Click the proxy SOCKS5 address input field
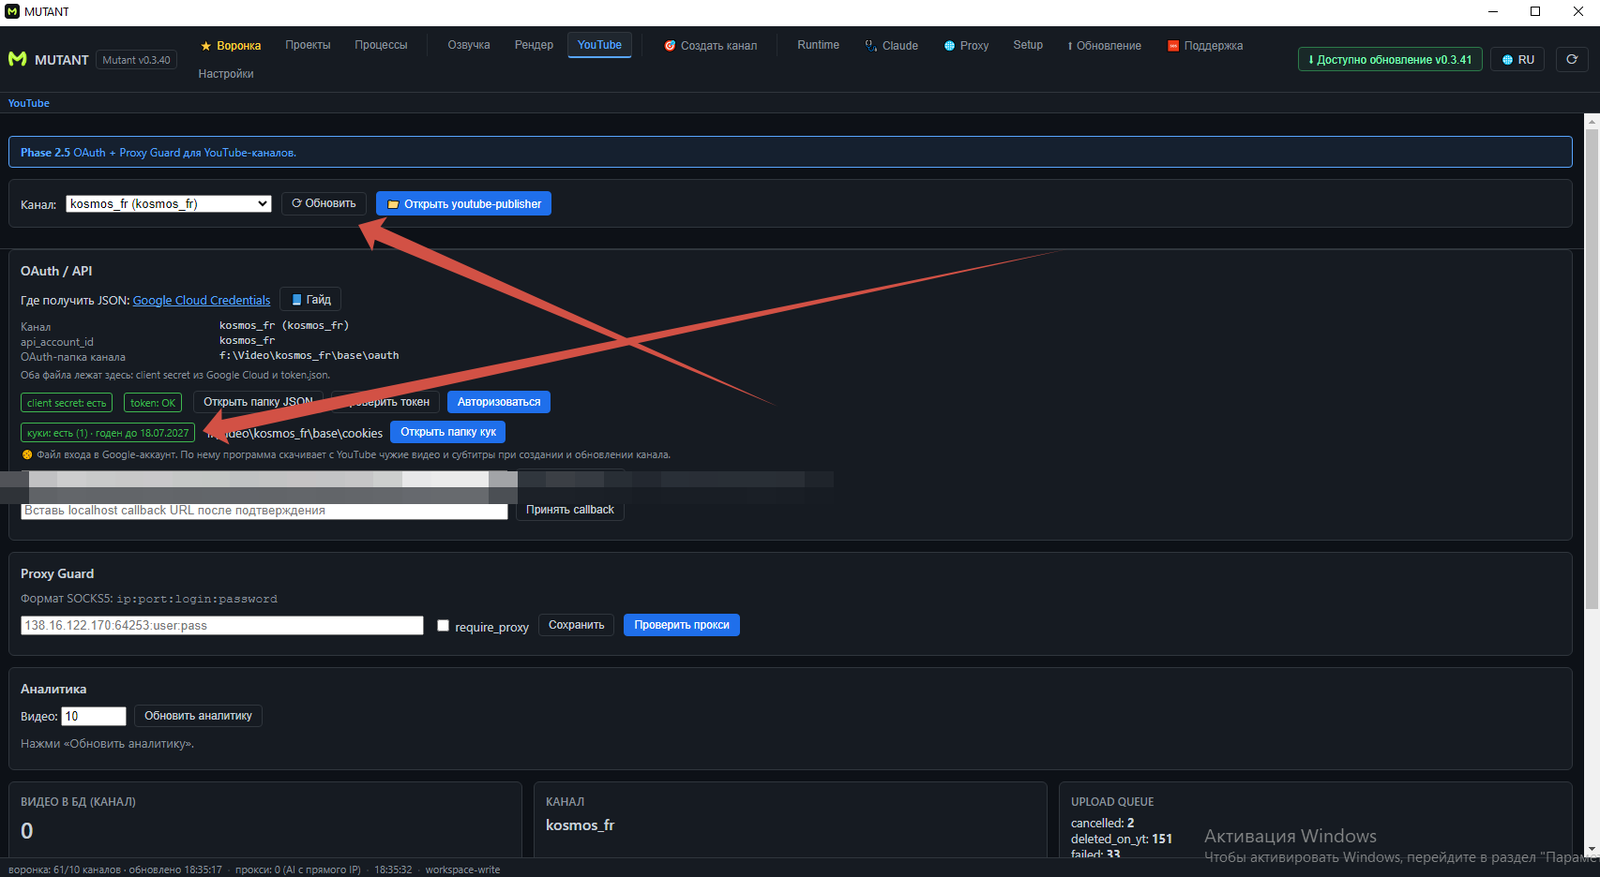This screenshot has width=1600, height=877. [x=222, y=626]
